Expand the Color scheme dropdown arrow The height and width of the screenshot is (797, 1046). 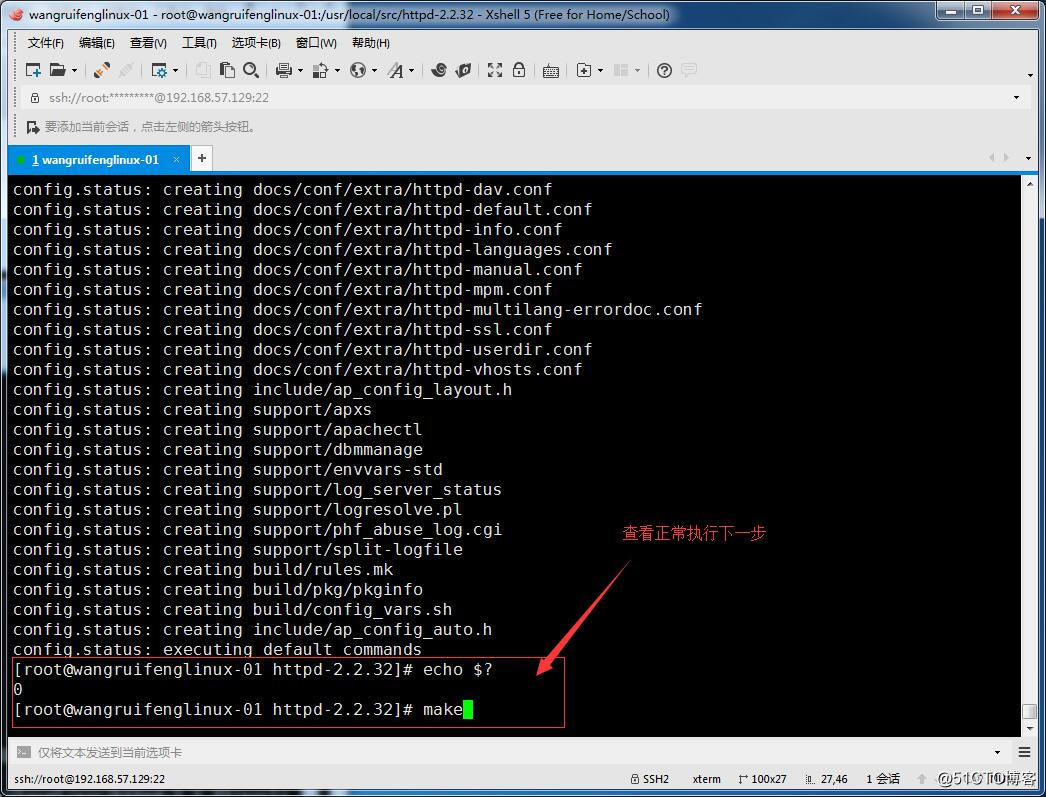(337, 71)
